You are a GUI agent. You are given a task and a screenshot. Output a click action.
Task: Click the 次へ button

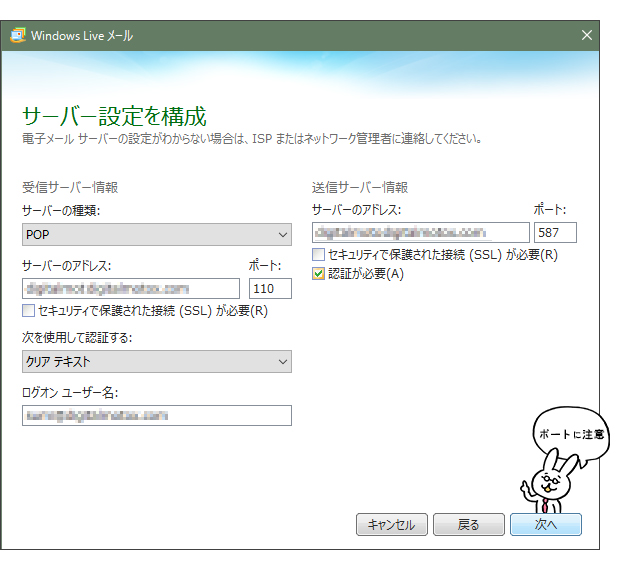[x=546, y=525]
